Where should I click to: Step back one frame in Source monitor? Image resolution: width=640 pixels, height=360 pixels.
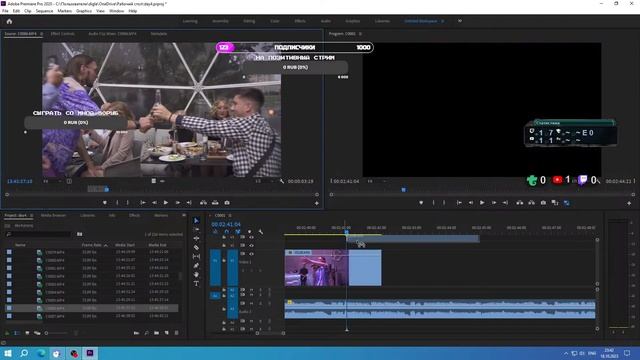(x=154, y=202)
